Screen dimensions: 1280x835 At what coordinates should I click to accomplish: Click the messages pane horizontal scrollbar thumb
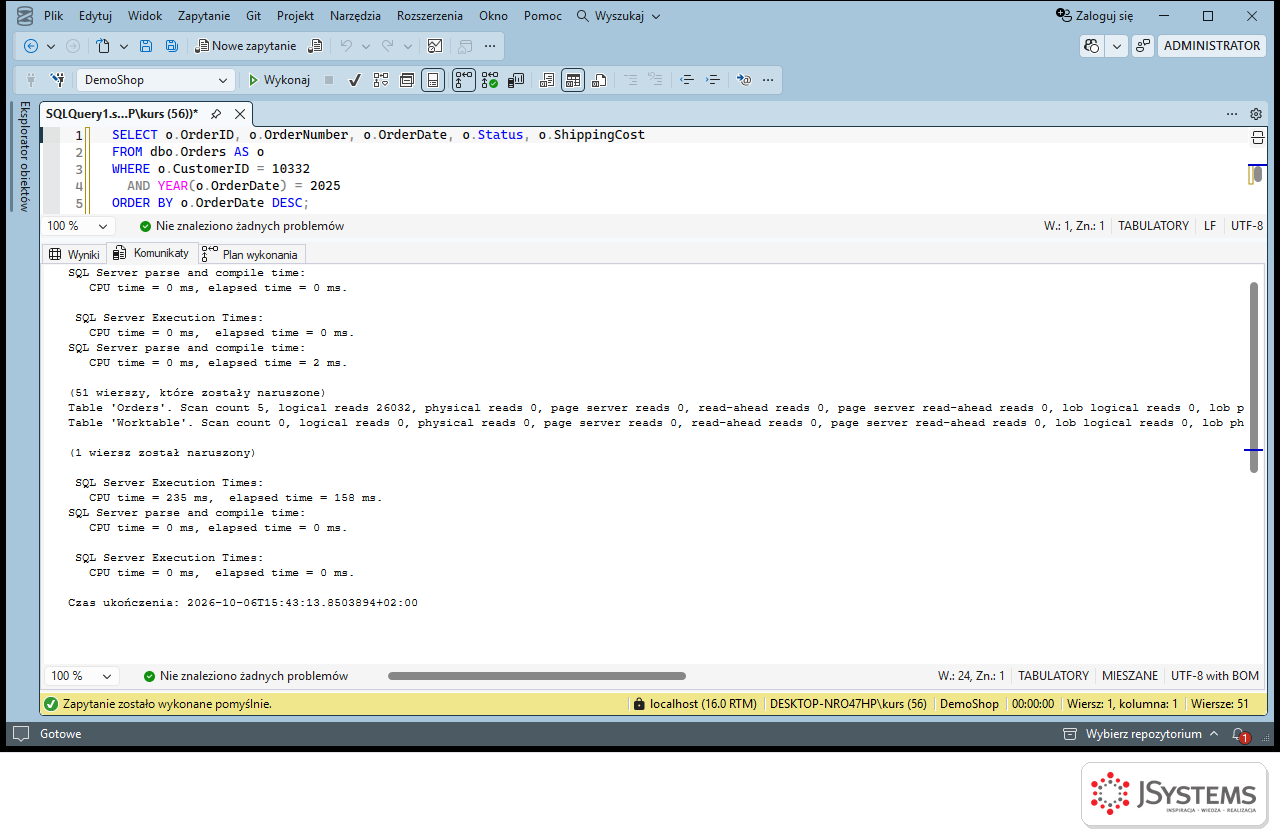537,676
